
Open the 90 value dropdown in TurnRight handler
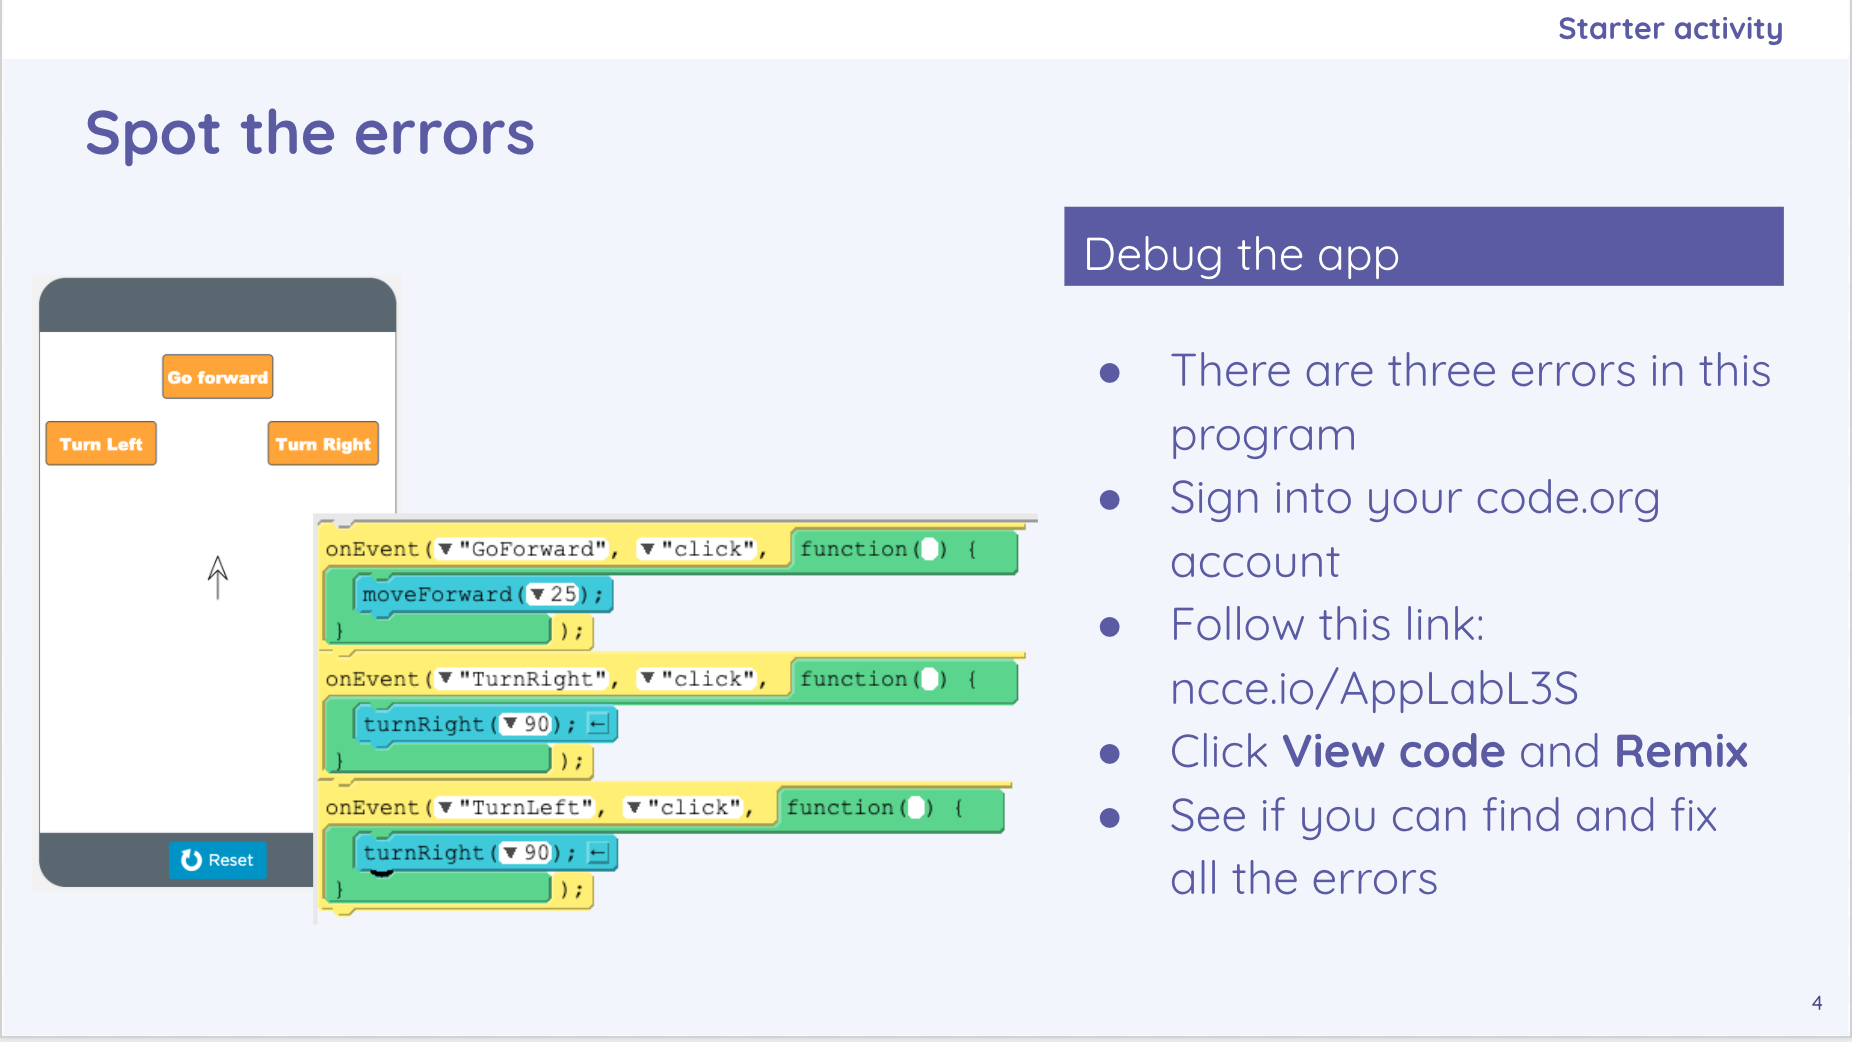511,723
